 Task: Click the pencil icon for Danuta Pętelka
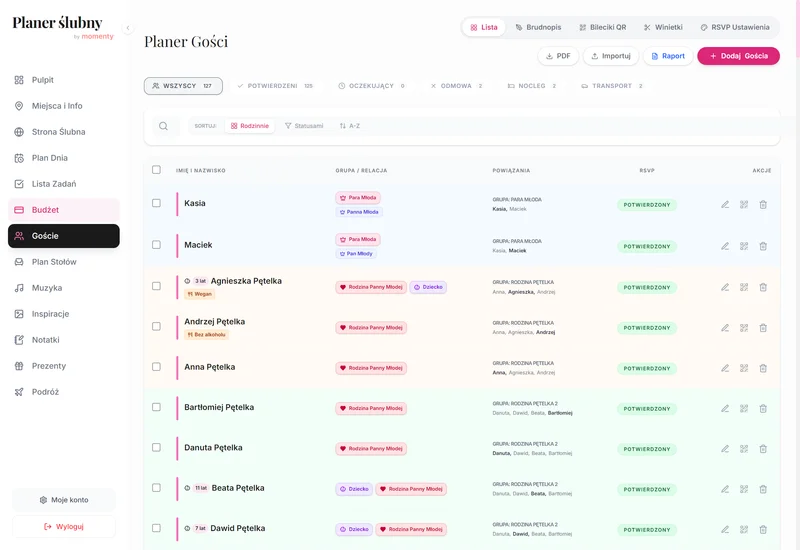(725, 449)
